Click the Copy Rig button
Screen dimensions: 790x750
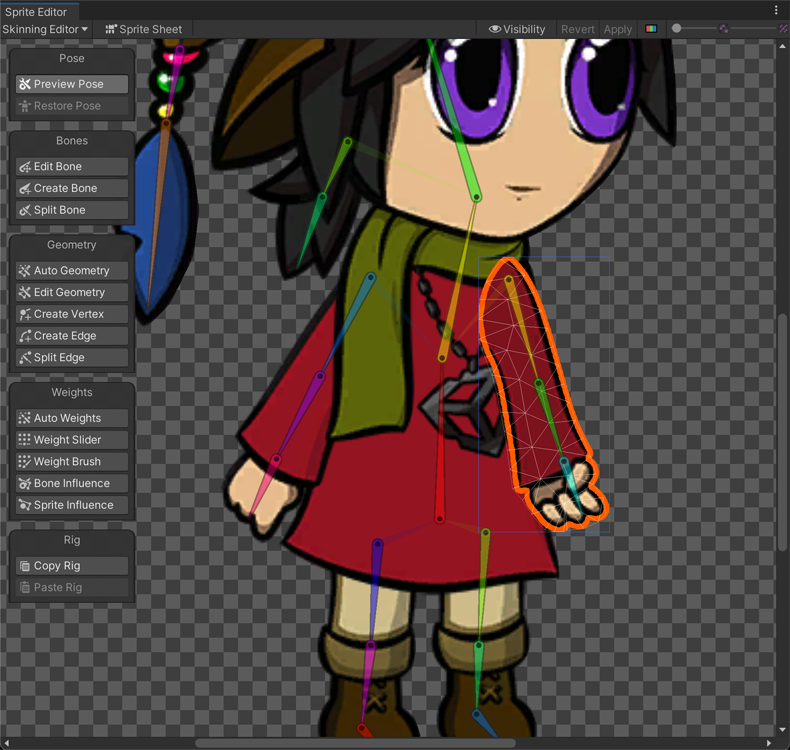tap(72, 565)
